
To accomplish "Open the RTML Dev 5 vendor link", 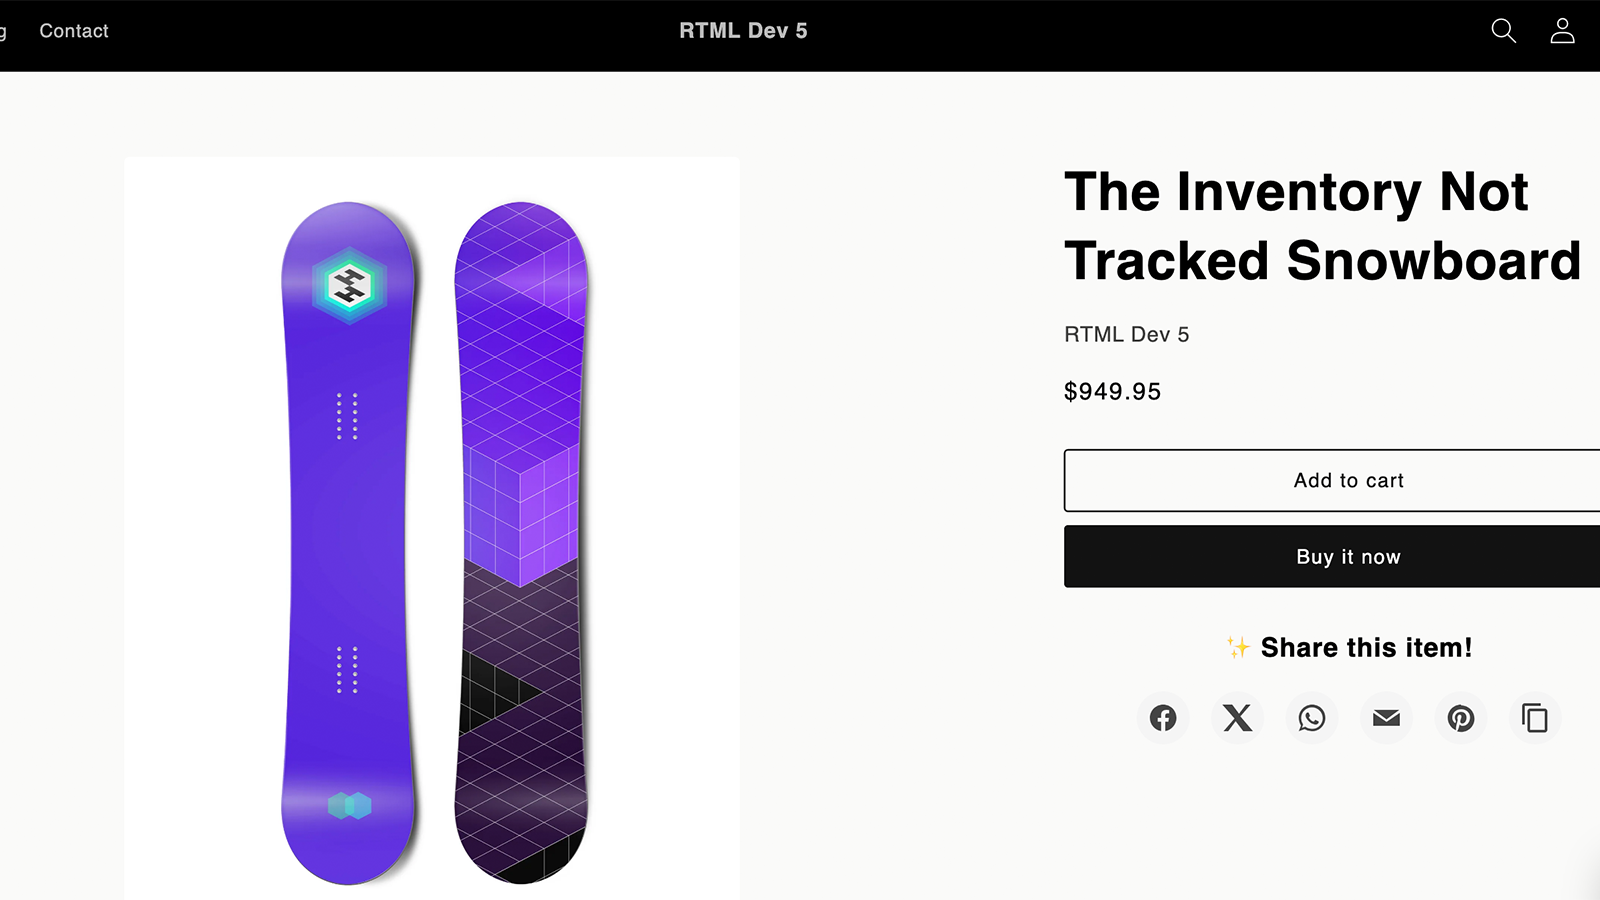I will [1125, 335].
